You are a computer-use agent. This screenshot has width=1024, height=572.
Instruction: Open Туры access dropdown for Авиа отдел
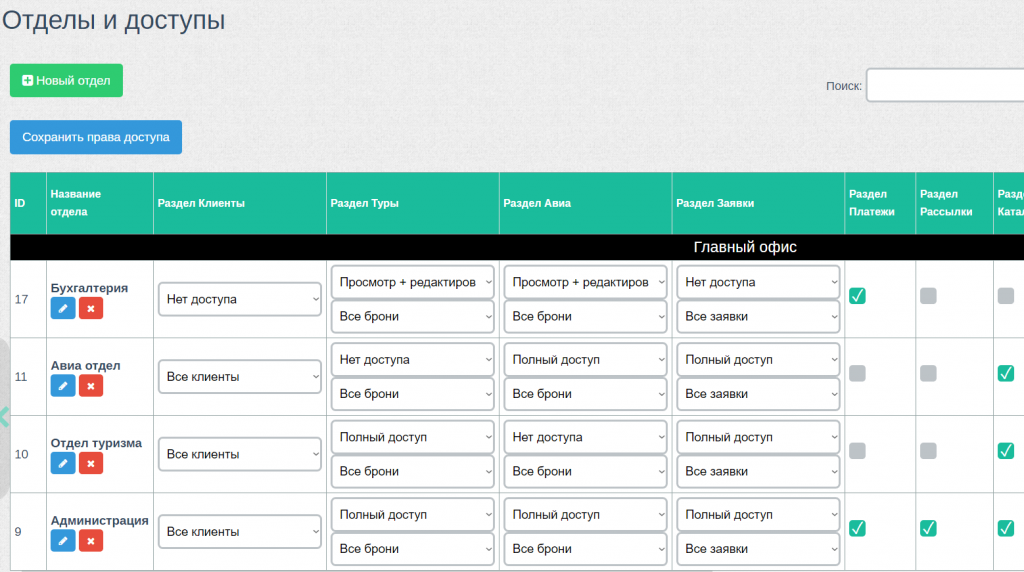point(412,360)
